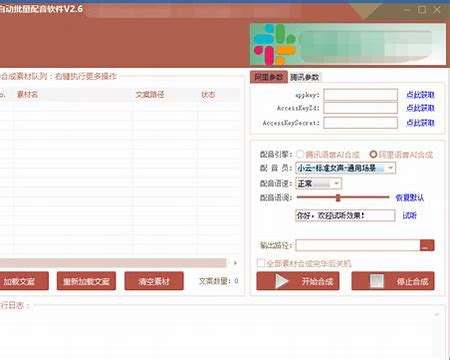Viewport: 450px width, 360px height.
Task: Click the 试听 preview link
Action: (409, 215)
